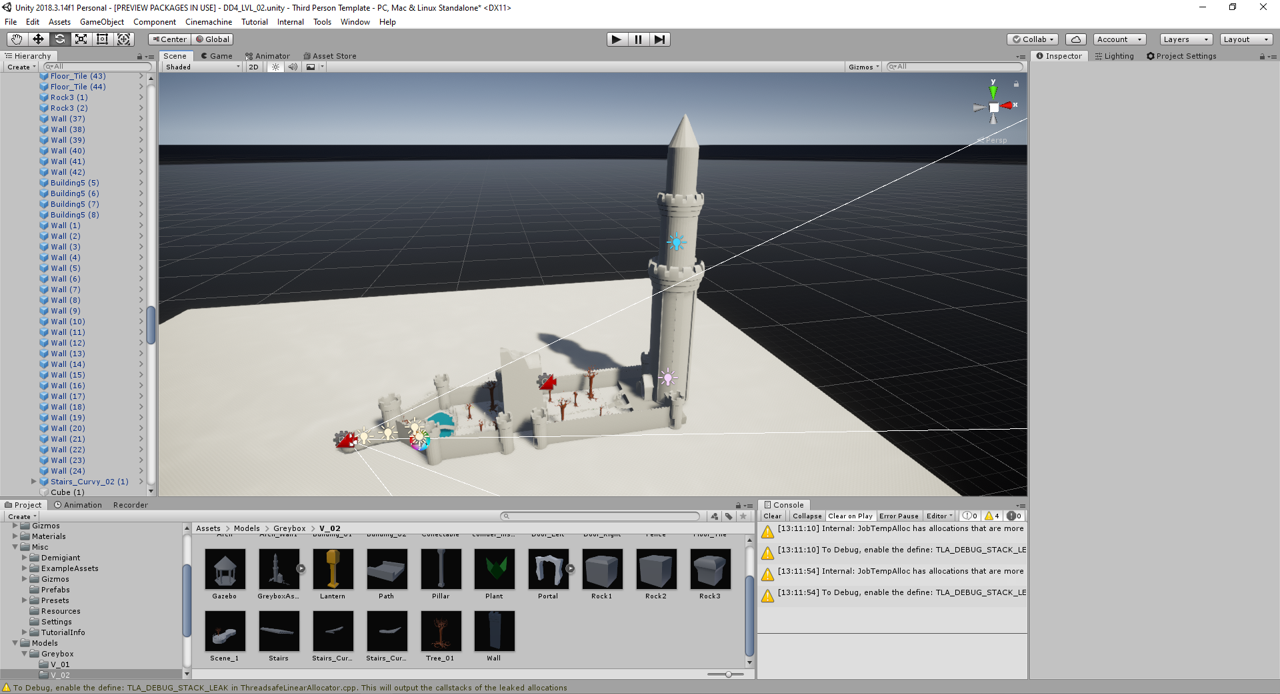Toggle scene audio speaker icon
This screenshot has height=694, width=1280.
point(292,67)
